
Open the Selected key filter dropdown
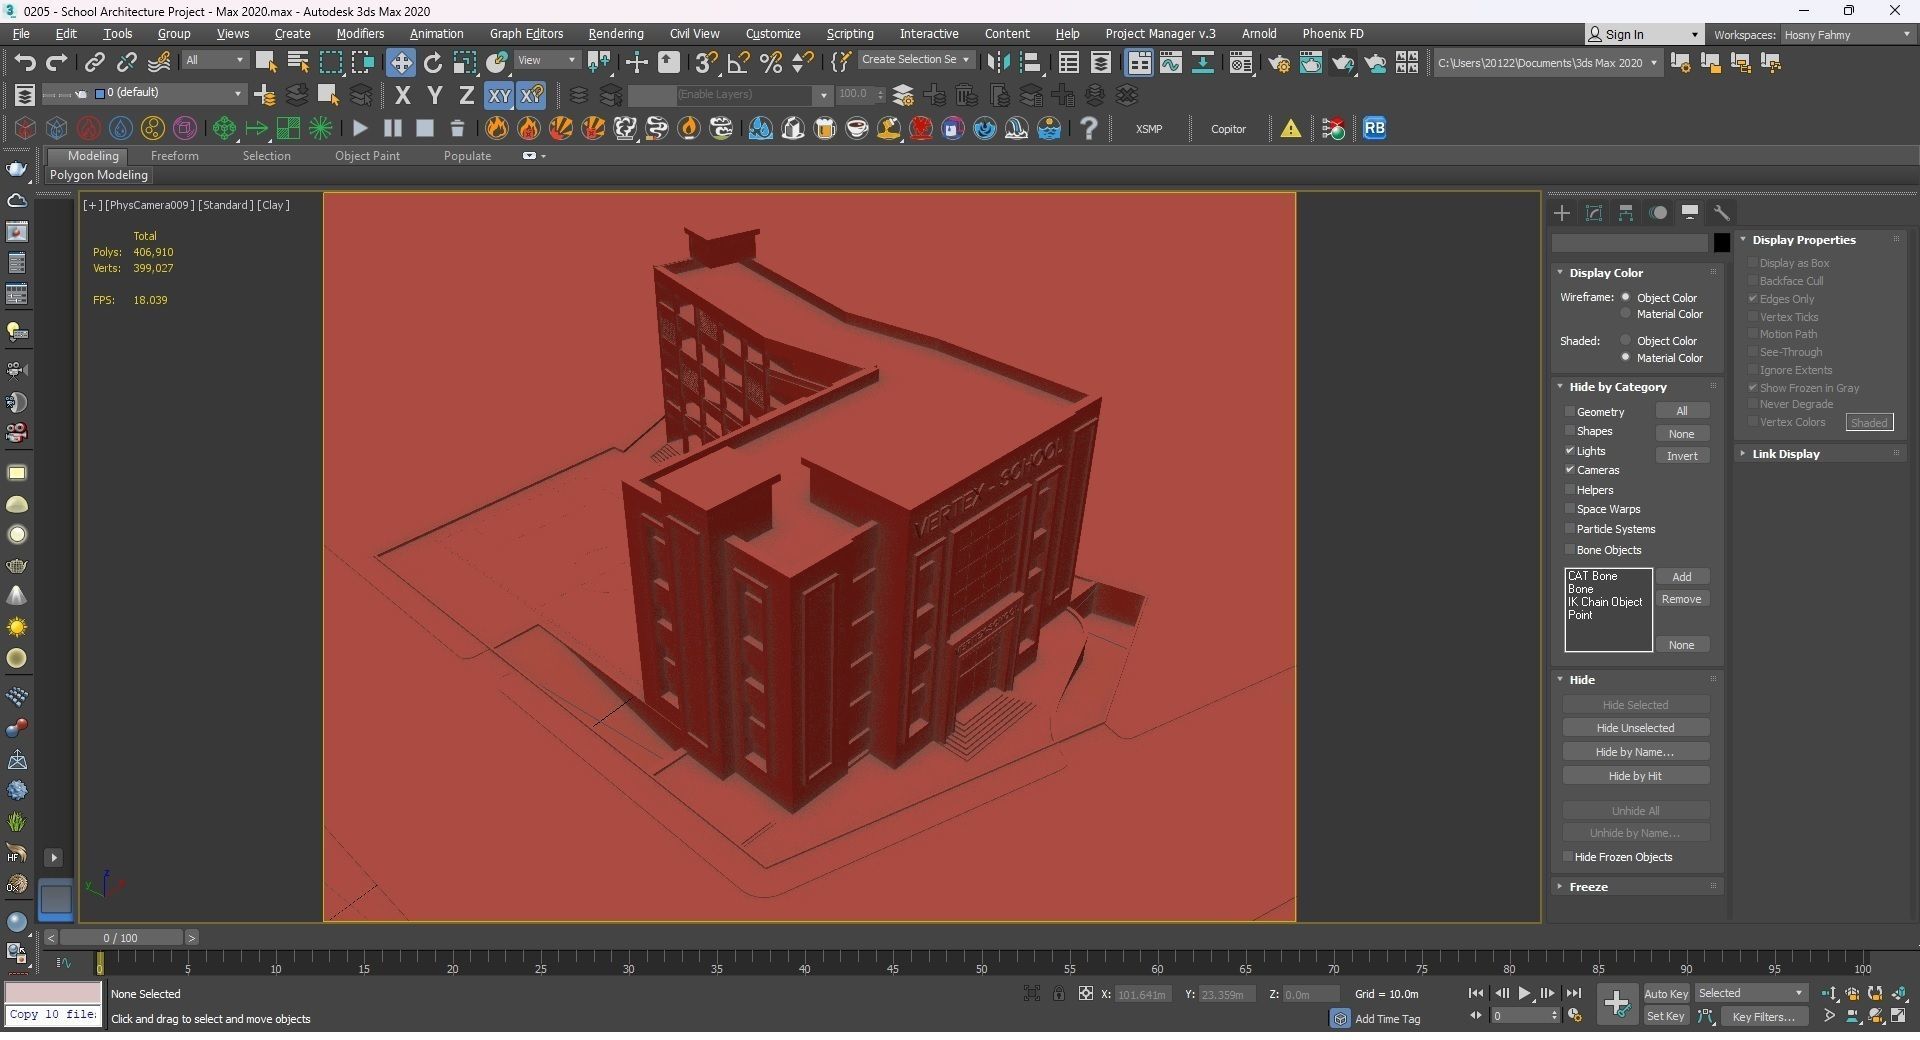point(1751,993)
